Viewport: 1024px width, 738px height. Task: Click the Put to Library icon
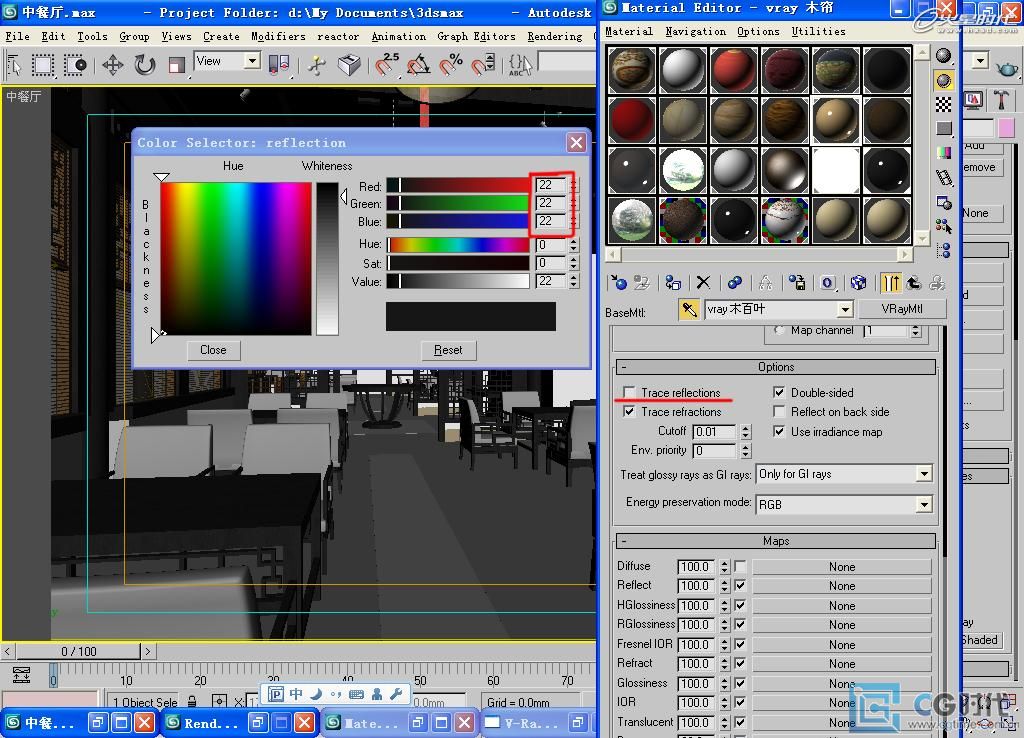pyautogui.click(x=797, y=283)
